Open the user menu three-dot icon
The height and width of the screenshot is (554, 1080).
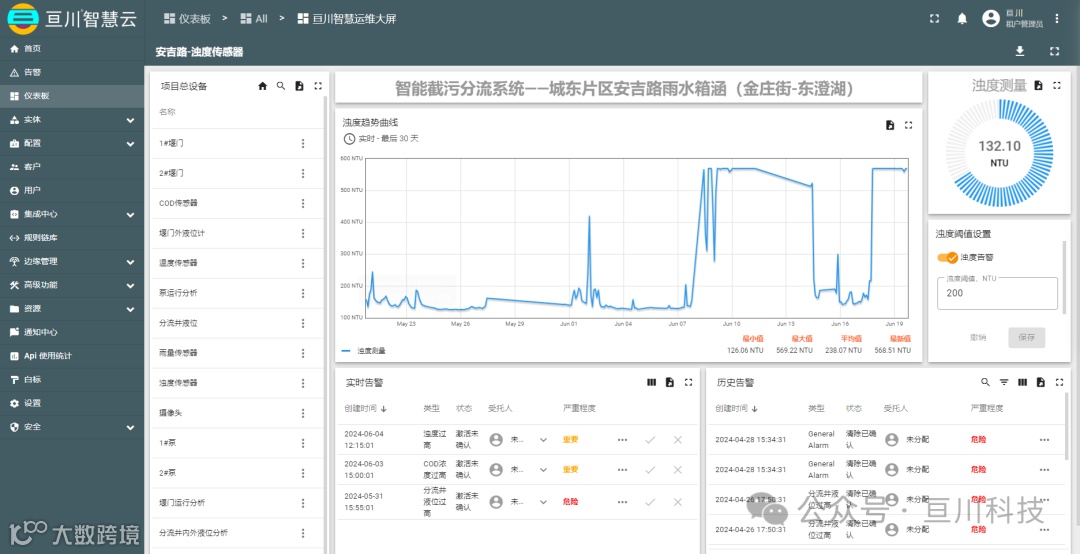coord(1057,19)
